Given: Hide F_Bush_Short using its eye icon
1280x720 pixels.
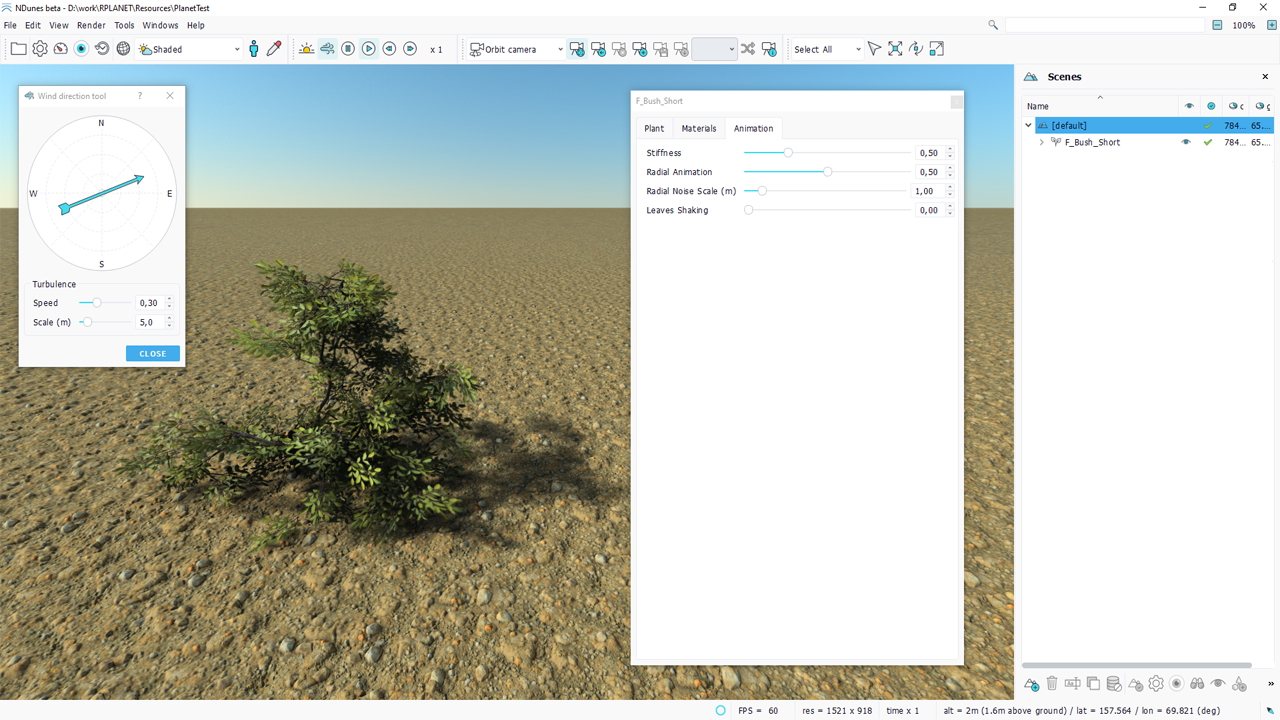Looking at the screenshot, I should tap(1186, 143).
